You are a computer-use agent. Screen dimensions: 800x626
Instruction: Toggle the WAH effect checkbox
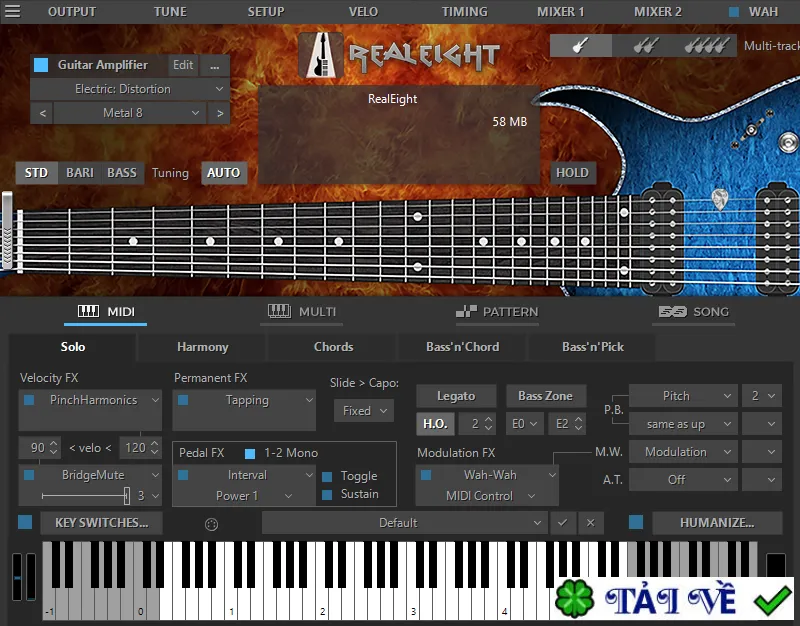(734, 12)
